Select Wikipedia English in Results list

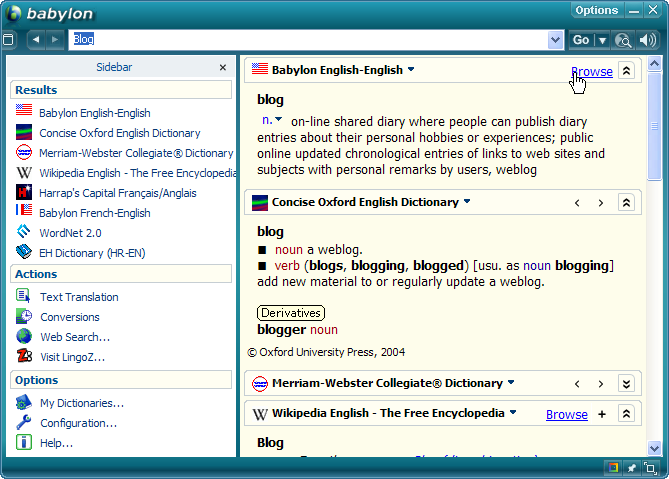point(137,173)
